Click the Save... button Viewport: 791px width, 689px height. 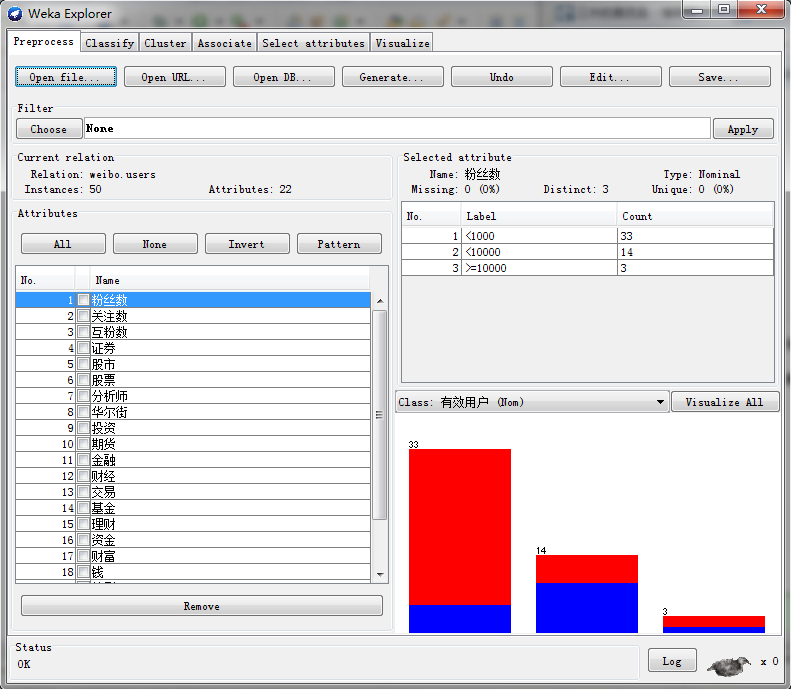click(719, 77)
